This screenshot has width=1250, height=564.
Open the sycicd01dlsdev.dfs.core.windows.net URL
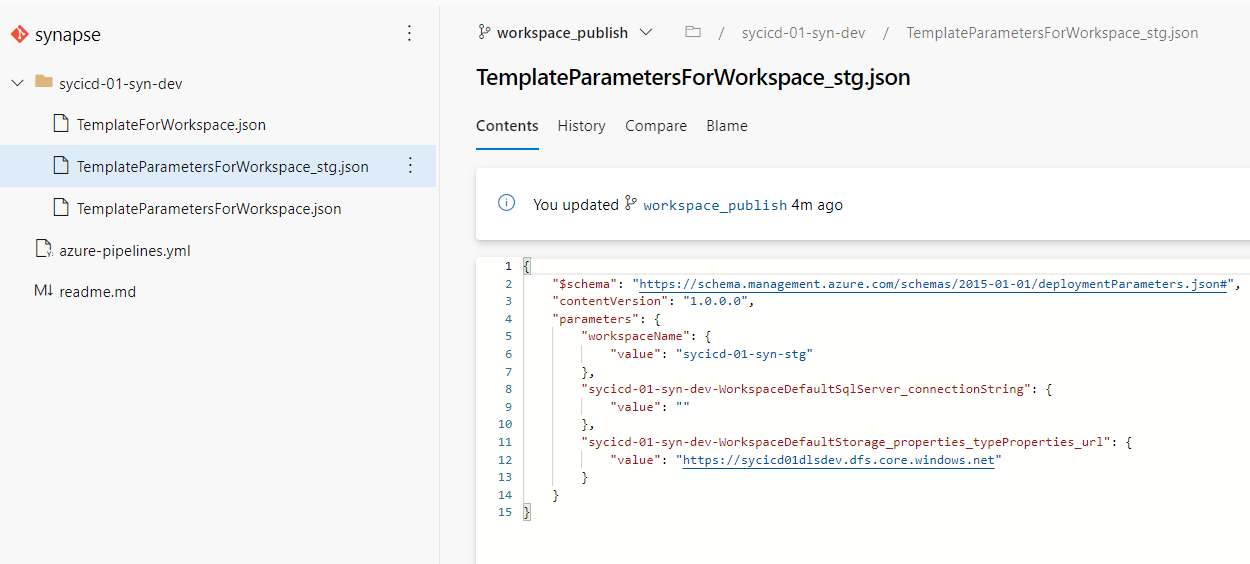click(838, 460)
